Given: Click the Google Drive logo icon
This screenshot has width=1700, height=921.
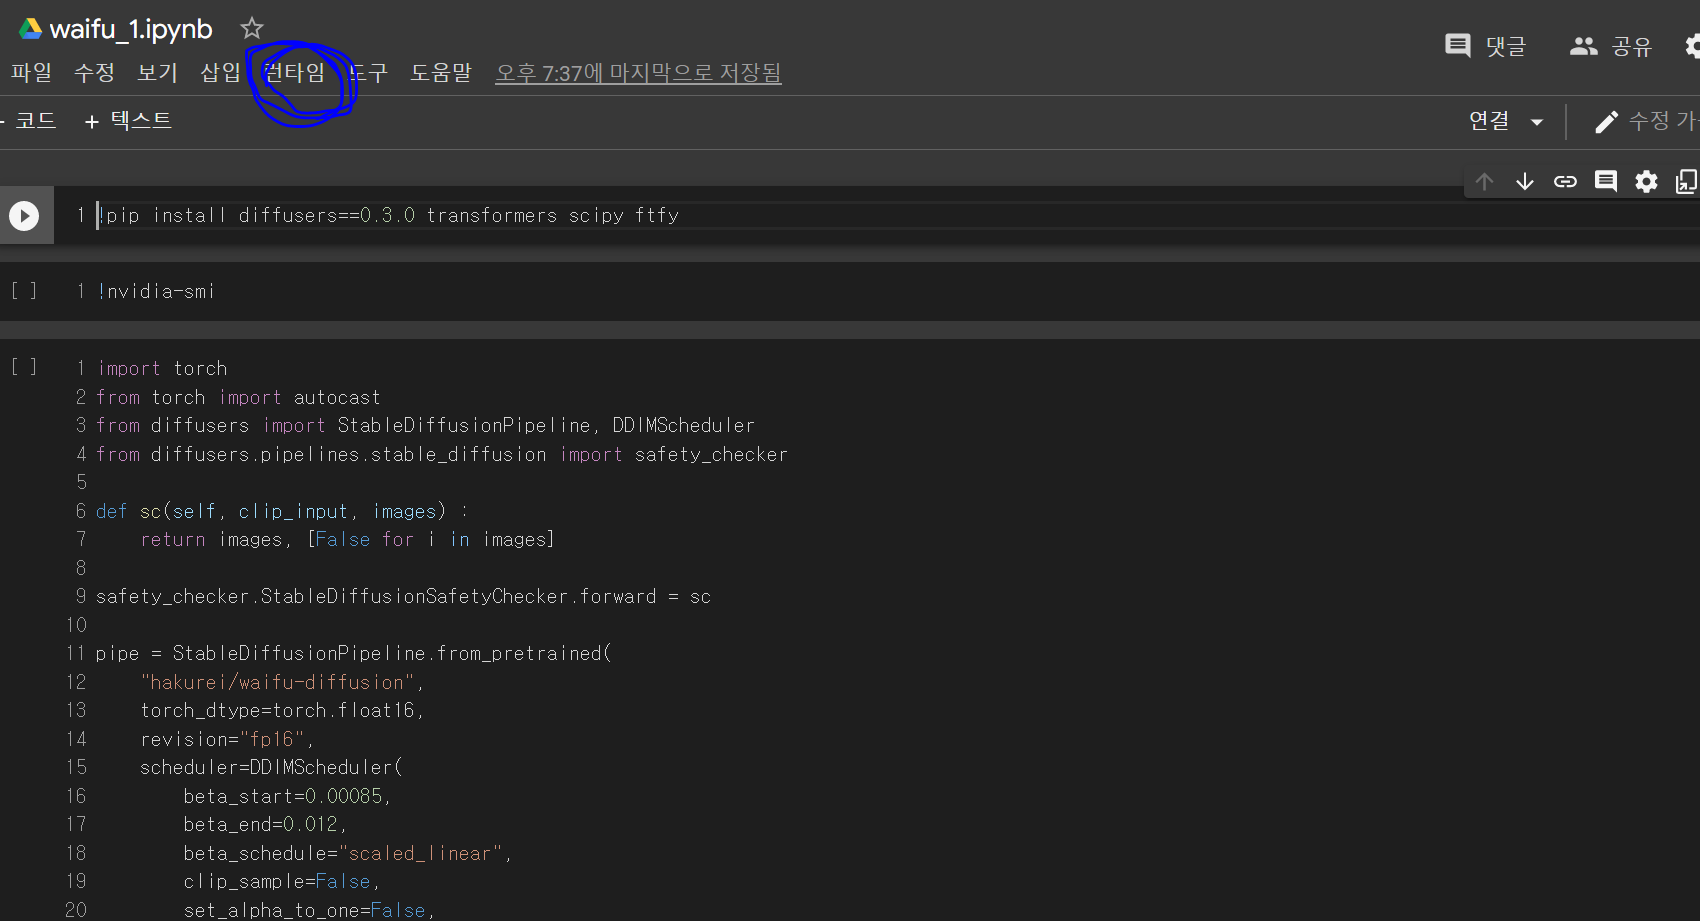Looking at the screenshot, I should (30, 29).
